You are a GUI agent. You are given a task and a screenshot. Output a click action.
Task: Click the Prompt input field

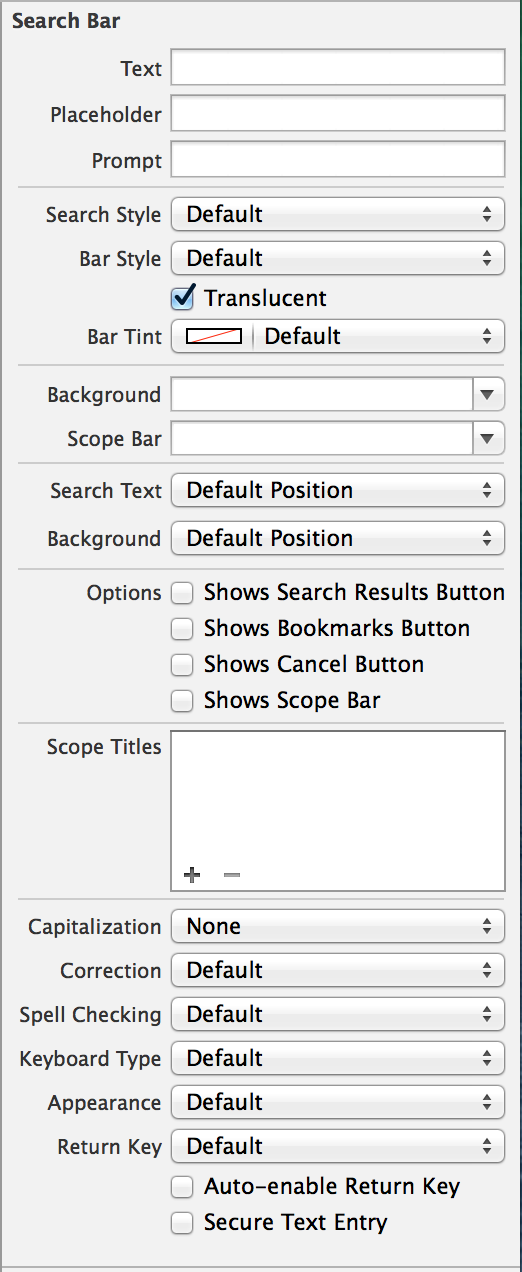[x=338, y=160]
